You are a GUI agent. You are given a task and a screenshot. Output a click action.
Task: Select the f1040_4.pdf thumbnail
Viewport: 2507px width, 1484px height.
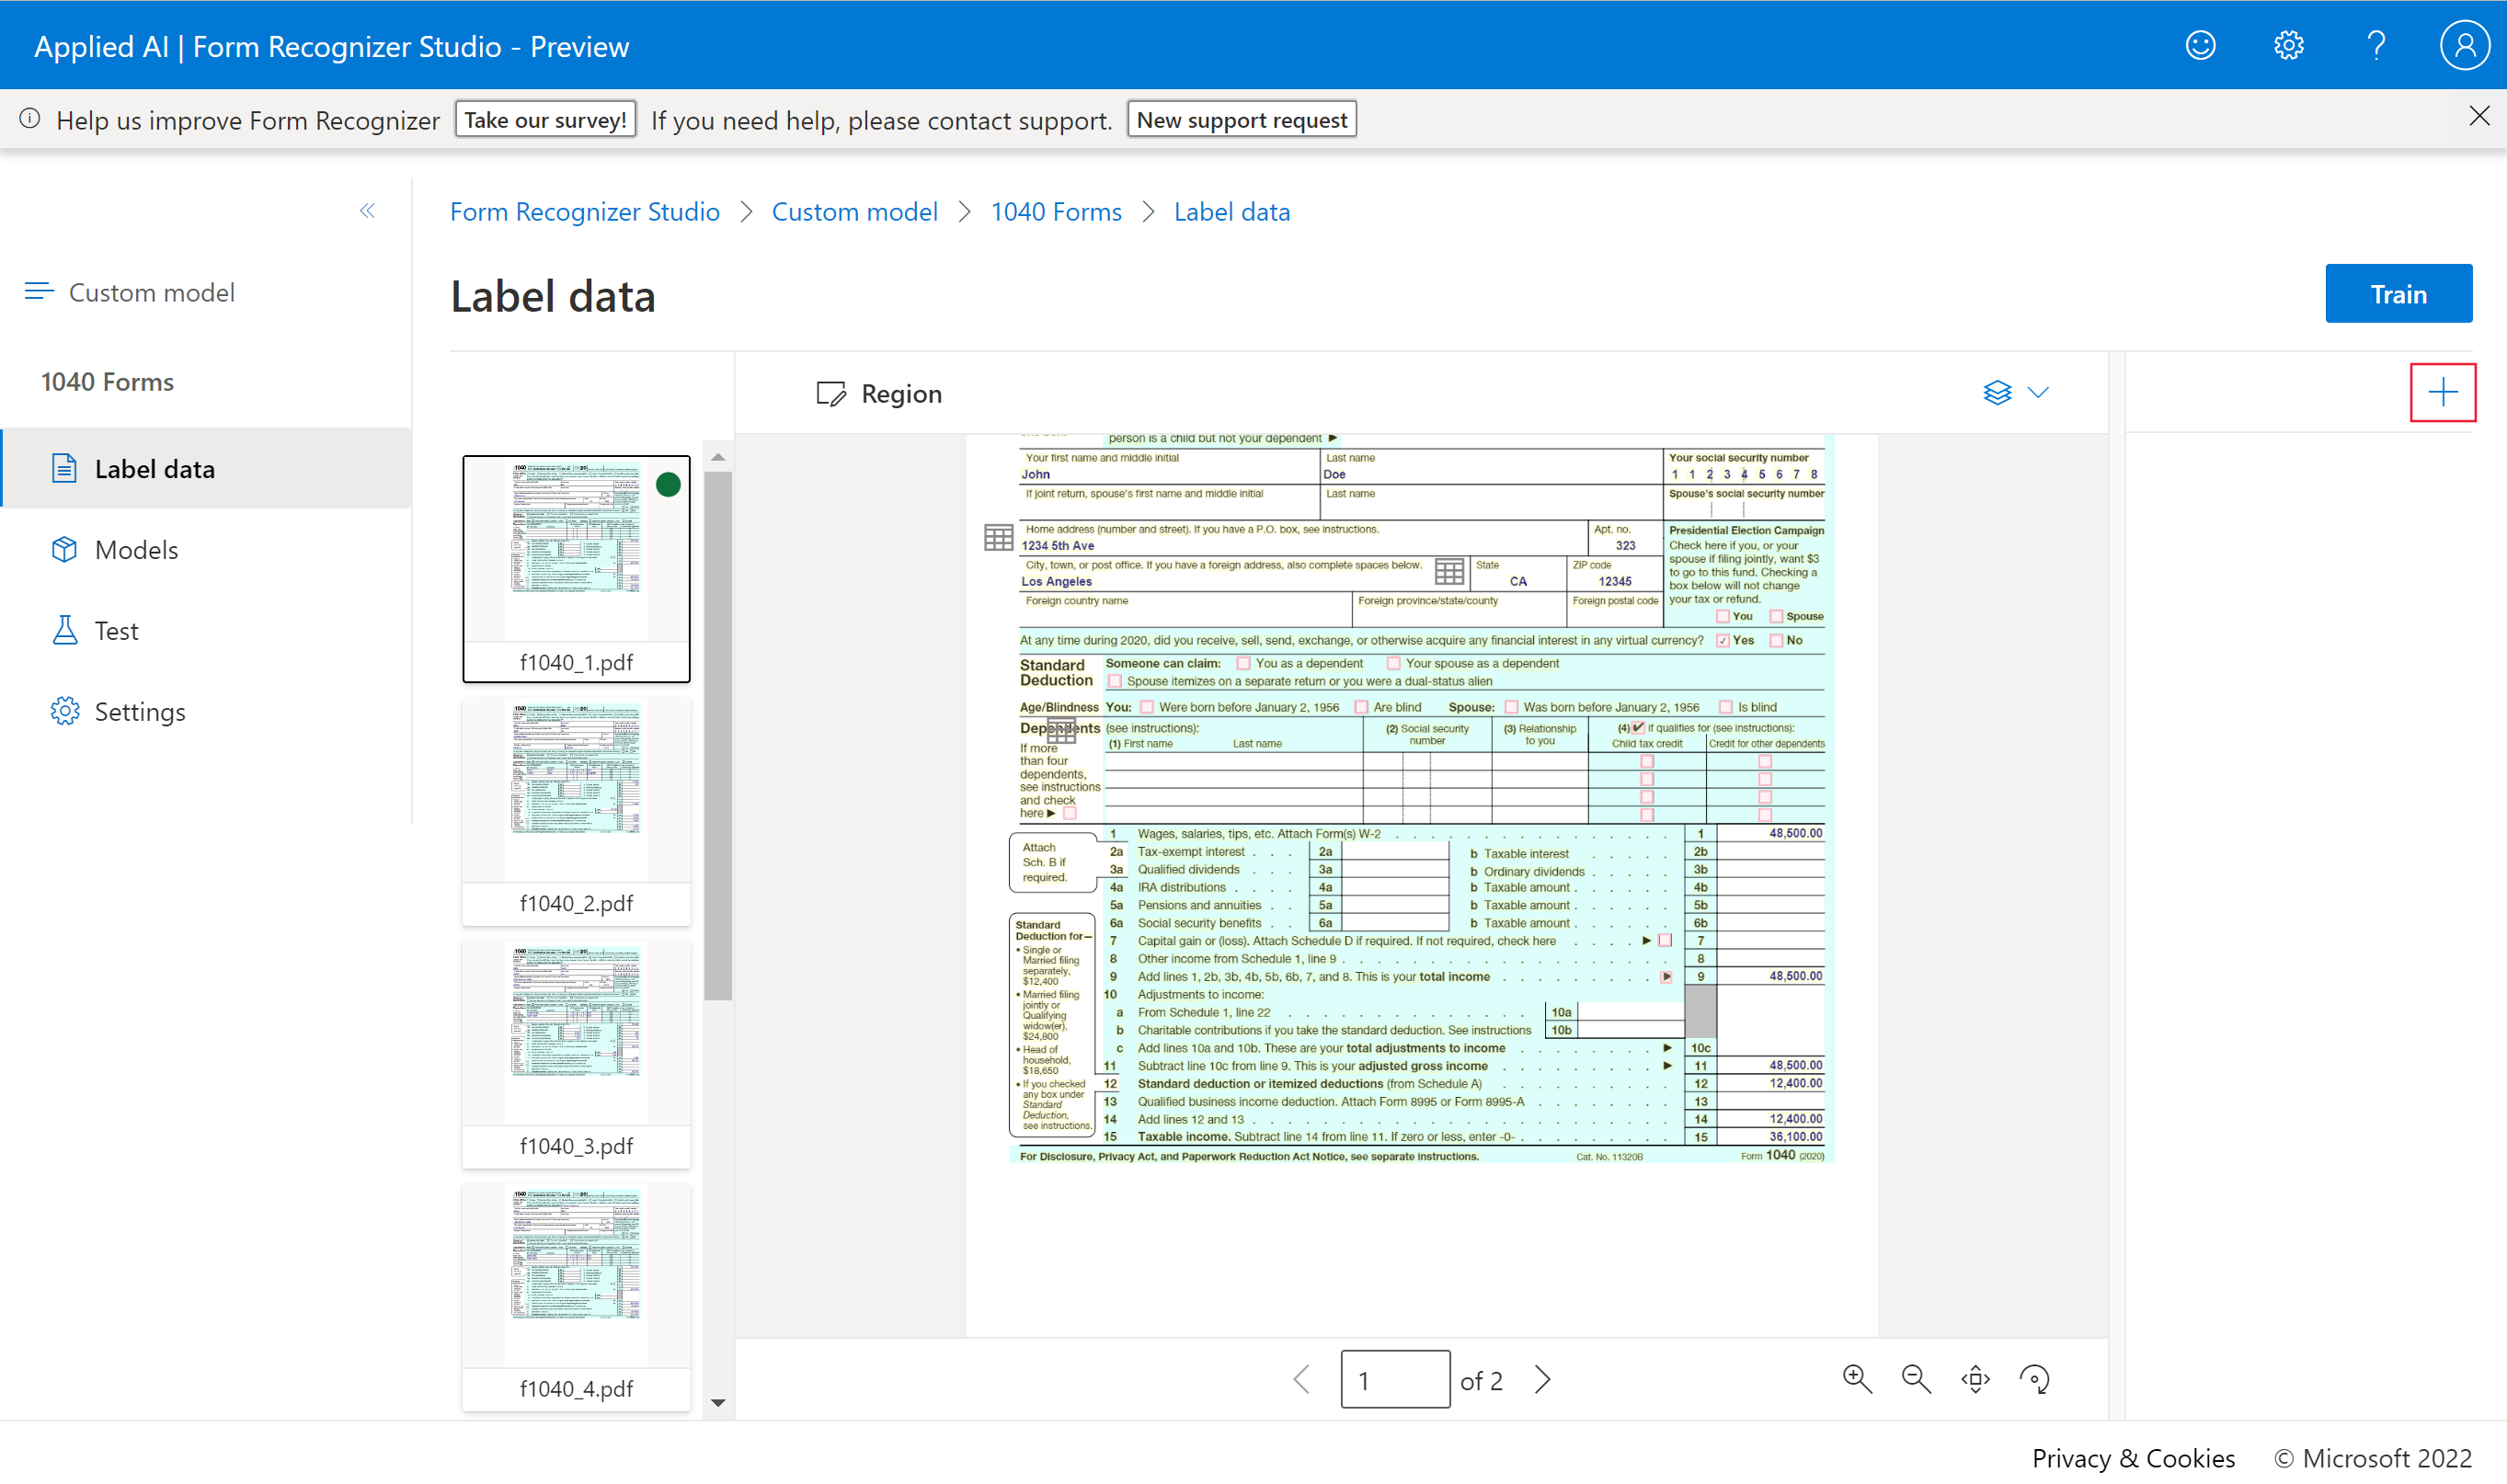576,1296
